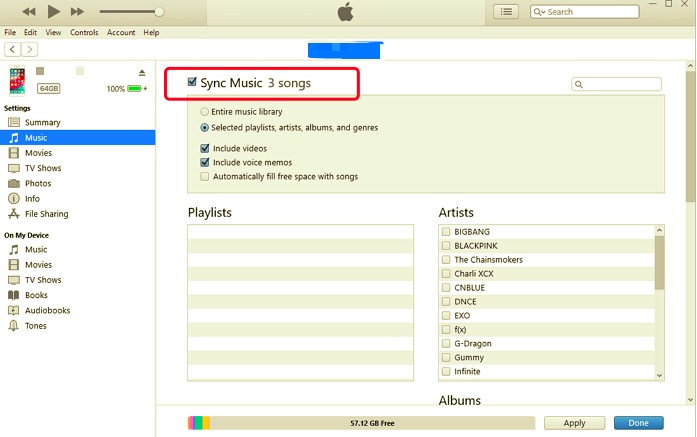Screen dimensions: 697x437
Task: Click the rewind previous track button
Action: (29, 12)
